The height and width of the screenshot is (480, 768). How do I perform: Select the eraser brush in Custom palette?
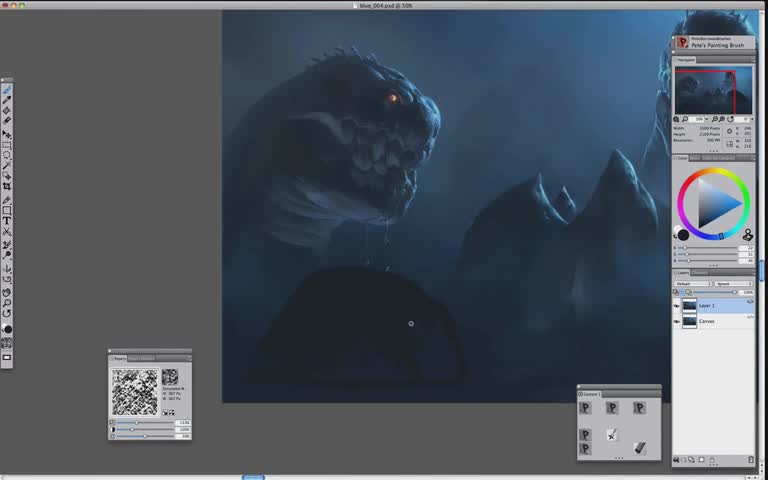[x=639, y=448]
